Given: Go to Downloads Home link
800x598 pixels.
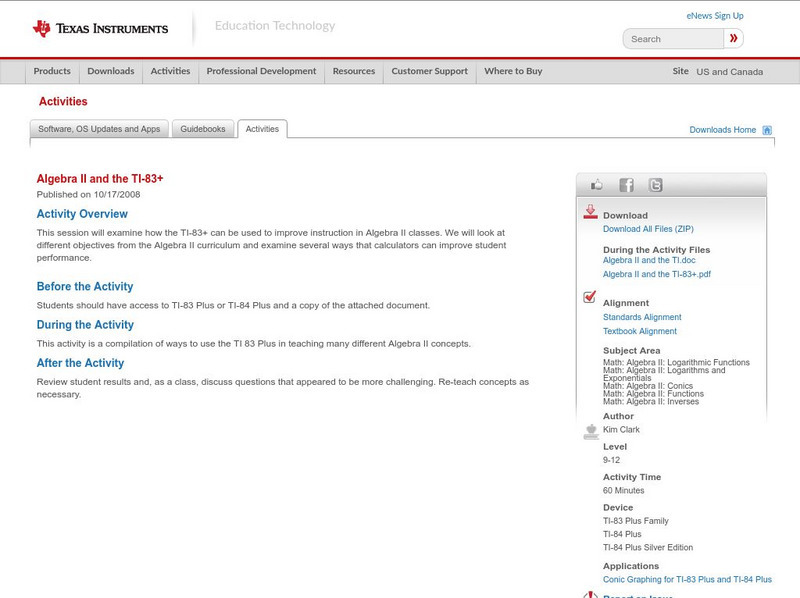Looking at the screenshot, I should pos(722,130).
